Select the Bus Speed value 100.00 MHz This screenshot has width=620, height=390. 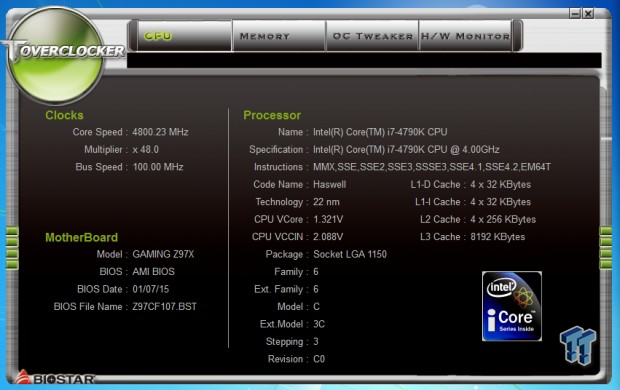pos(158,167)
